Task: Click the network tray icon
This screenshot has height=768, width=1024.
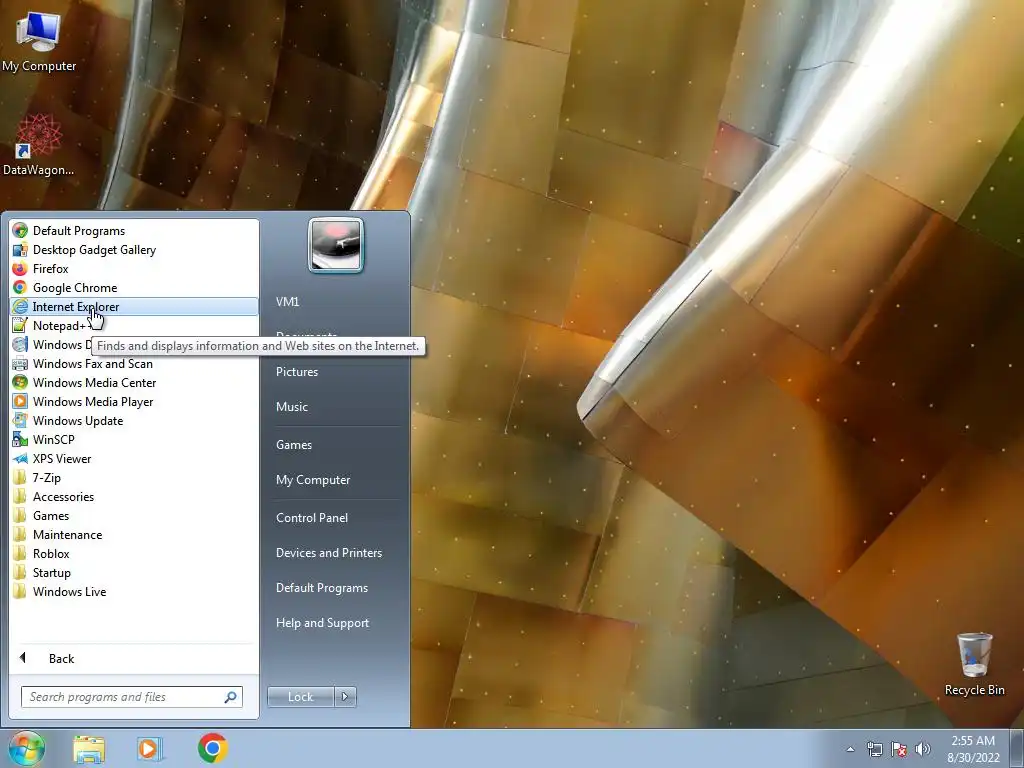Action: coord(874,749)
